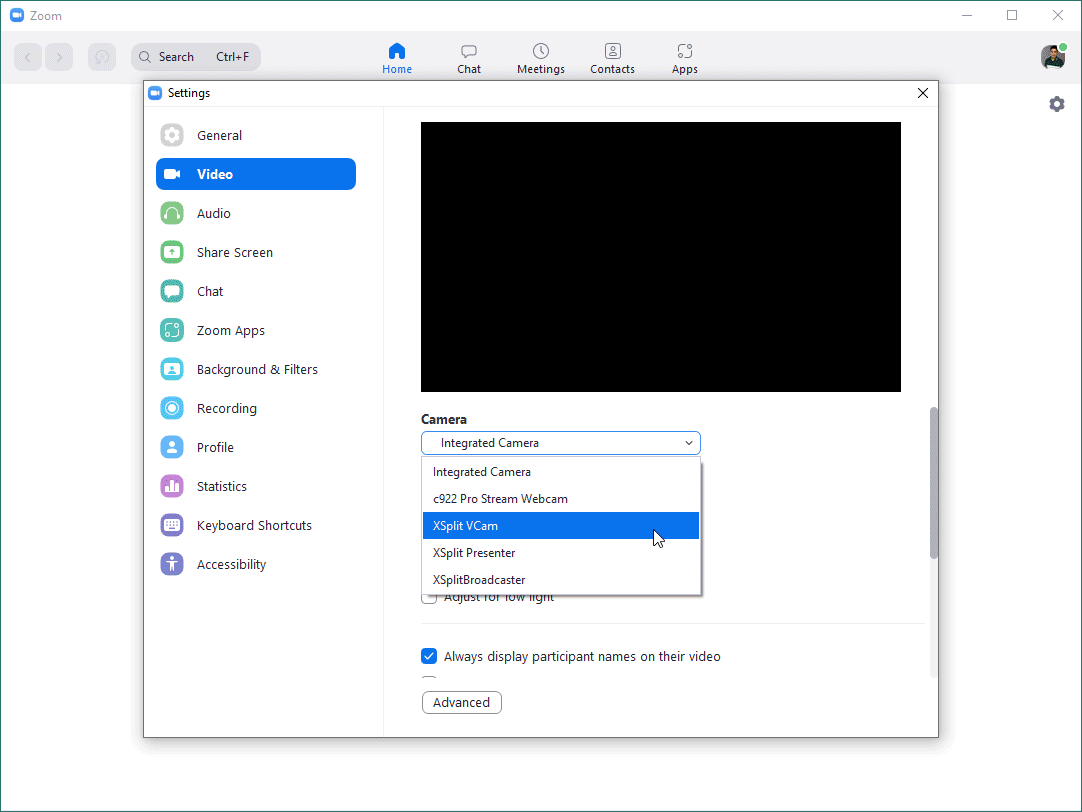Open the Recording settings icon
1082x812 pixels.
click(172, 408)
